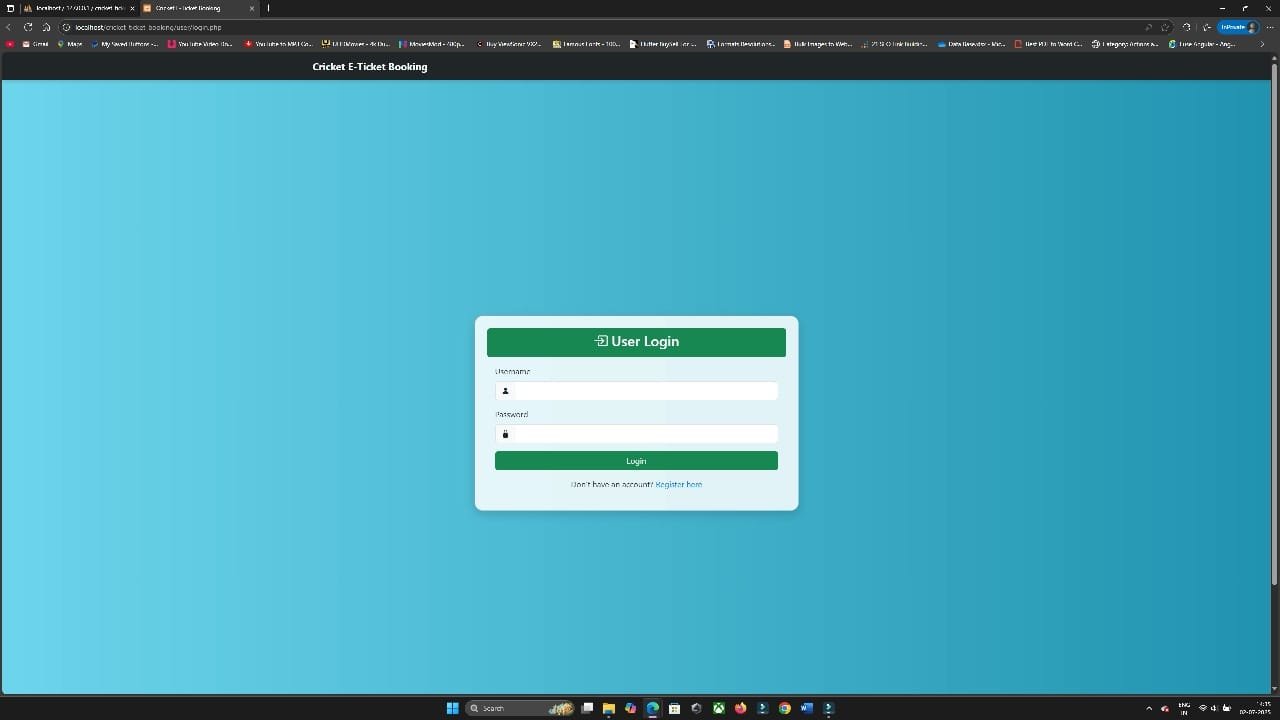The image size is (1280, 720).
Task: Open Edge settings three-dot menu
Action: coord(1270,27)
